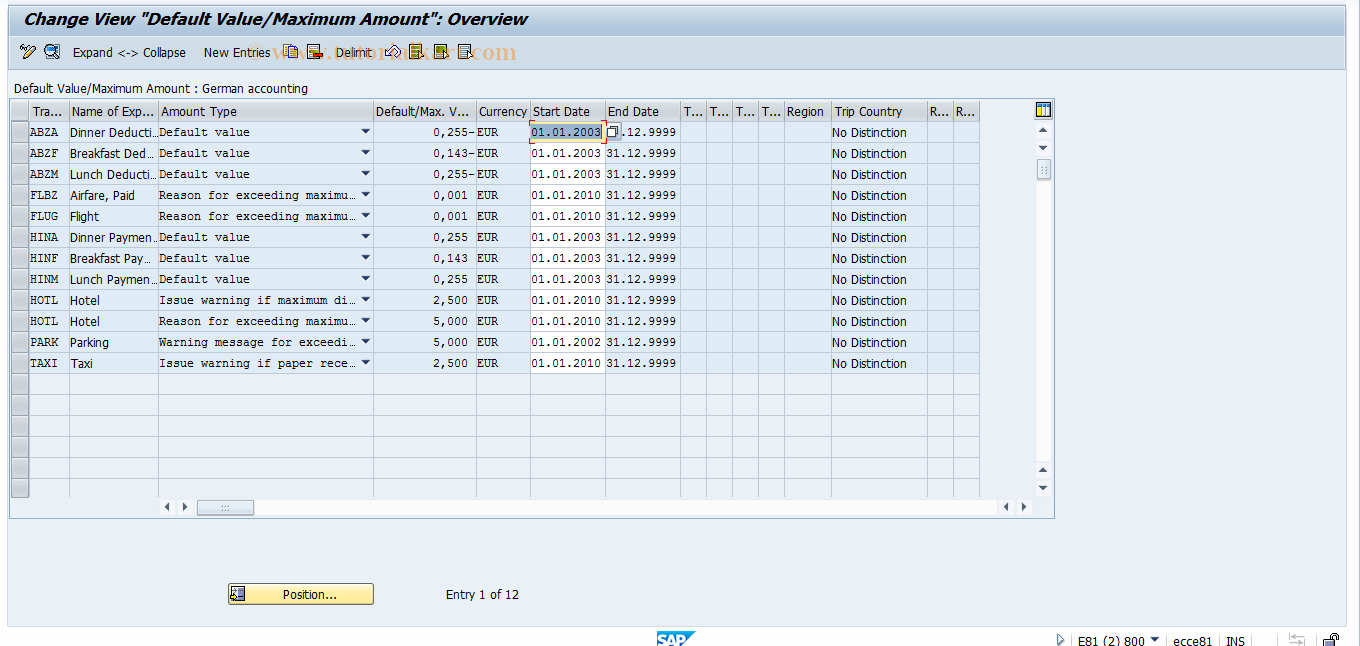This screenshot has width=1360, height=646.
Task: Open Amount Type dropdown for HINA row
Action: pyautogui.click(x=365, y=237)
